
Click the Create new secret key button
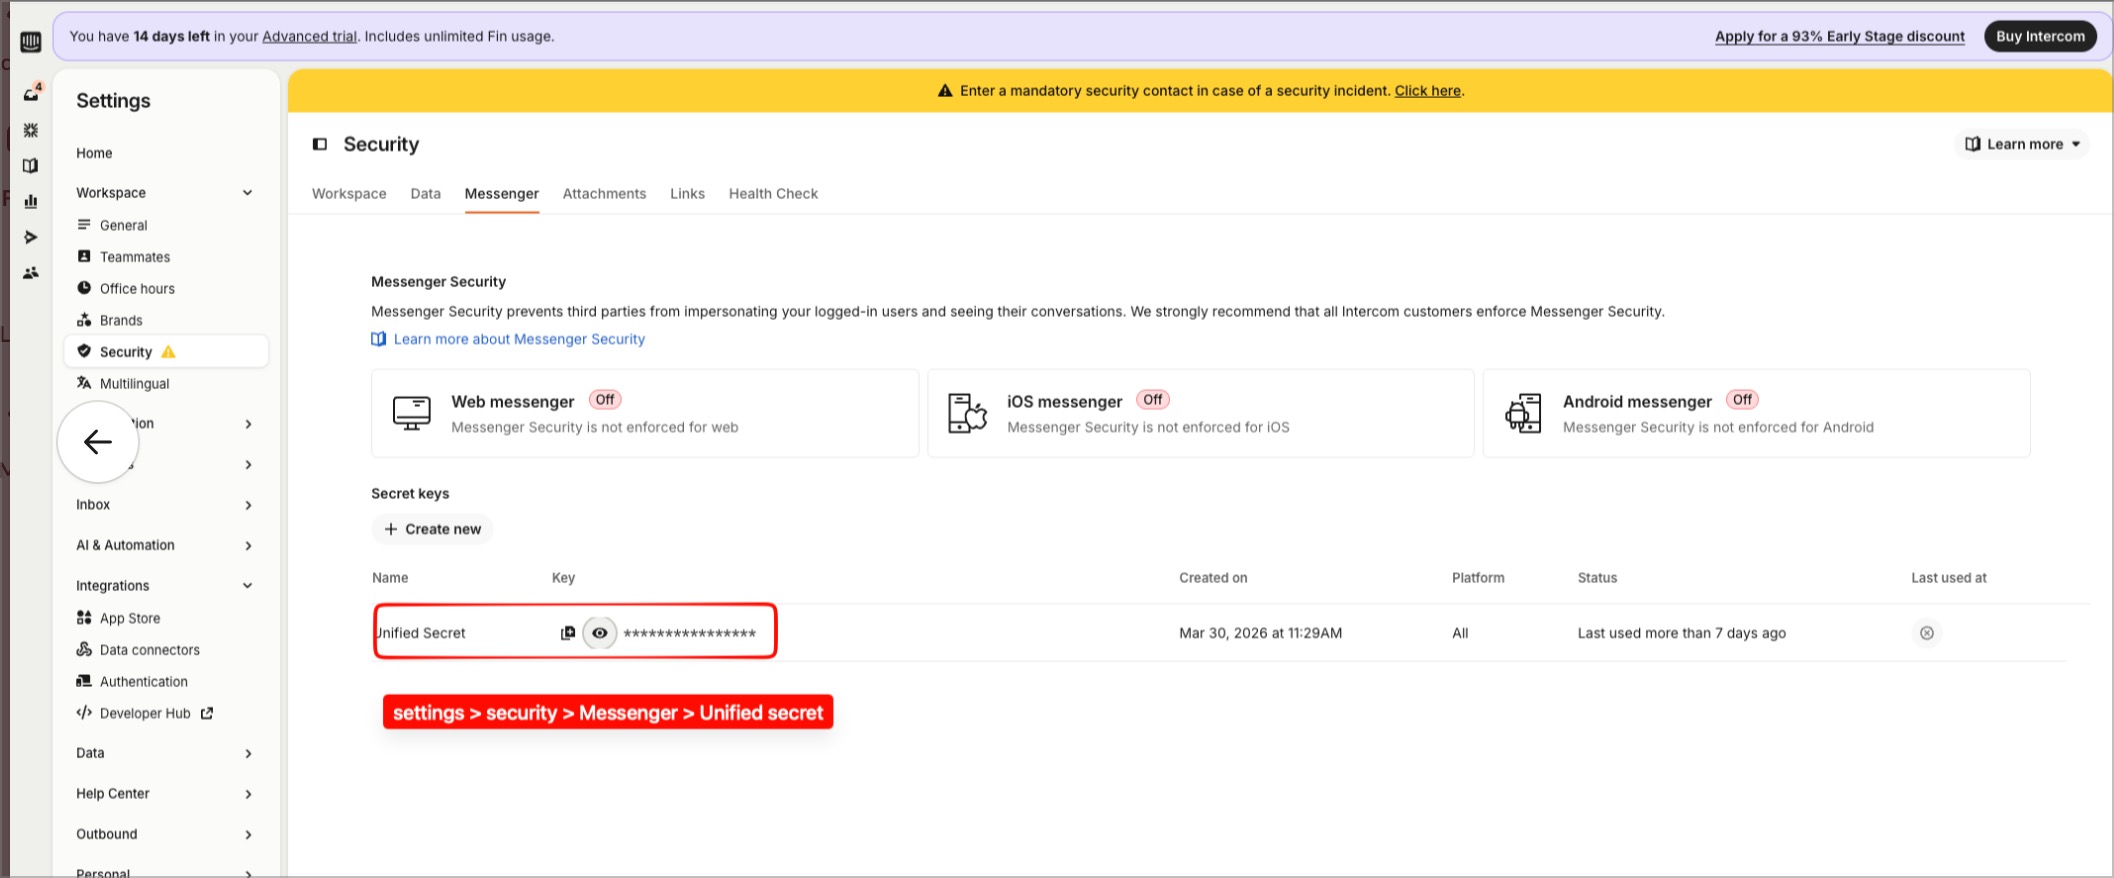pos(432,529)
